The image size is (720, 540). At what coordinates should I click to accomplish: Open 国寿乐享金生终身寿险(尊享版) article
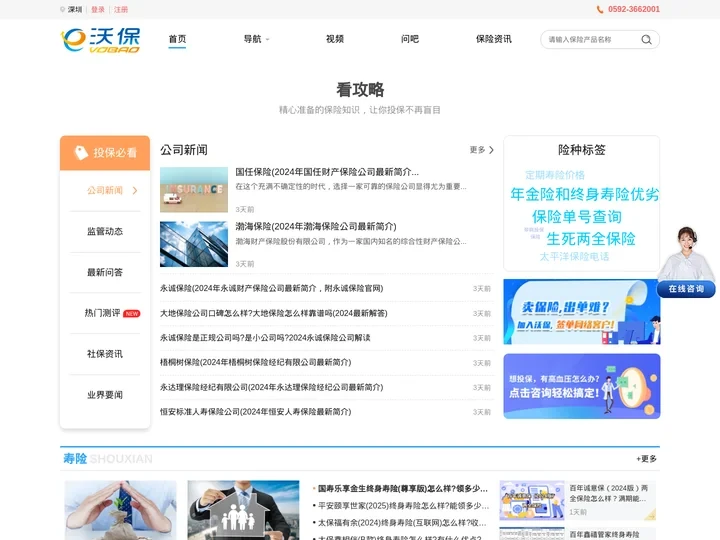click(x=403, y=489)
